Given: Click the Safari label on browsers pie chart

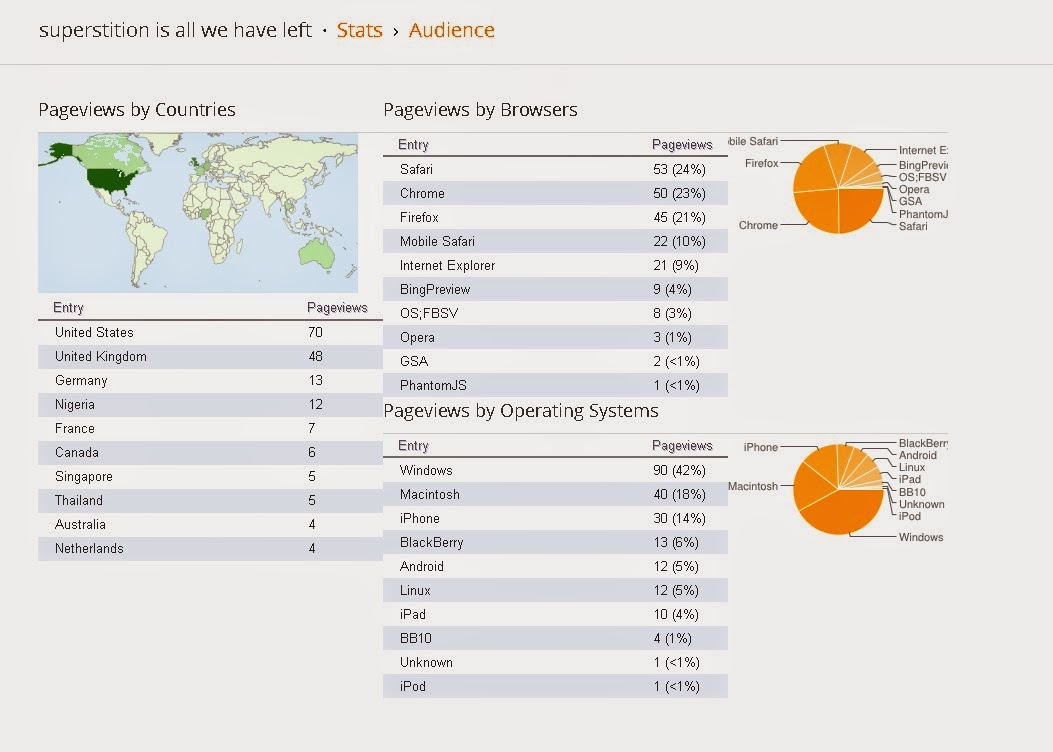Looking at the screenshot, I should (913, 226).
